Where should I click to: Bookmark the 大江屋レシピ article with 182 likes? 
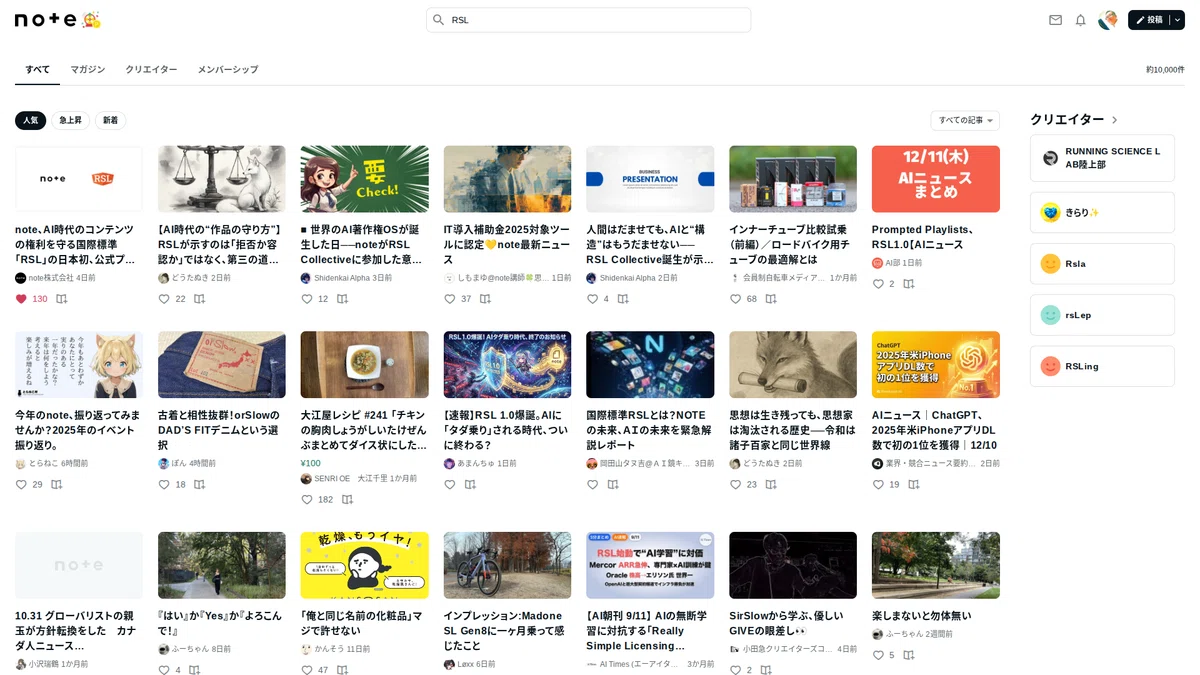pyautogui.click(x=347, y=500)
